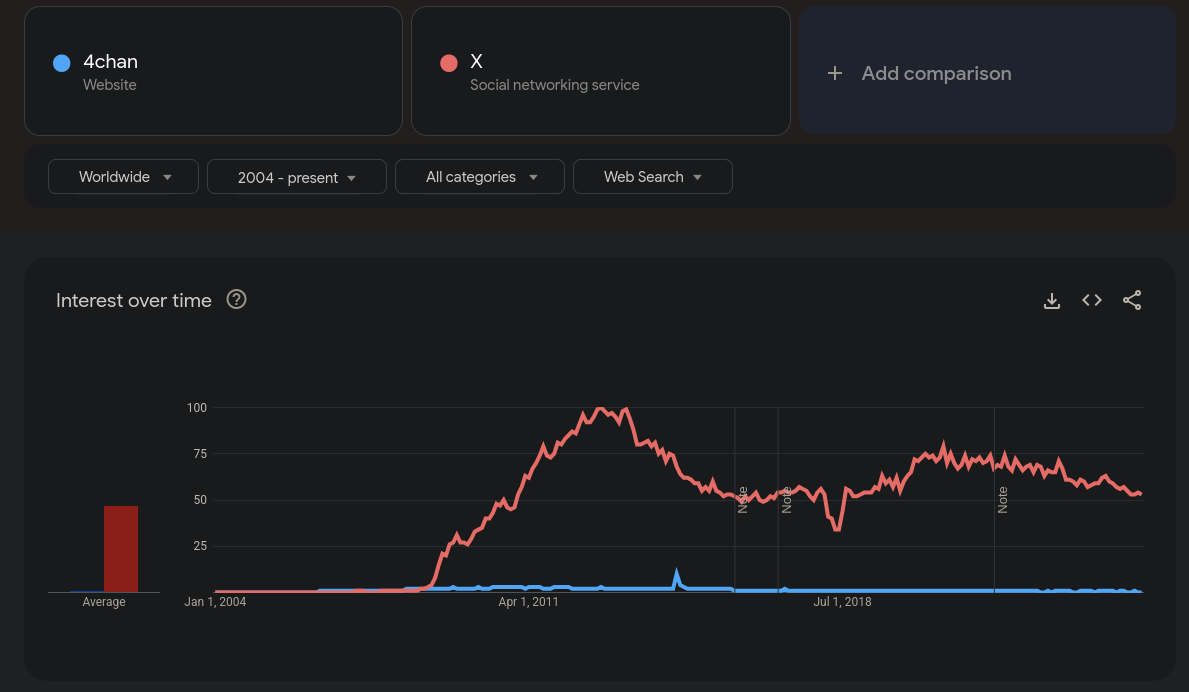Change the 2004 - present time range
The image size is (1189, 692).
[x=296, y=177]
